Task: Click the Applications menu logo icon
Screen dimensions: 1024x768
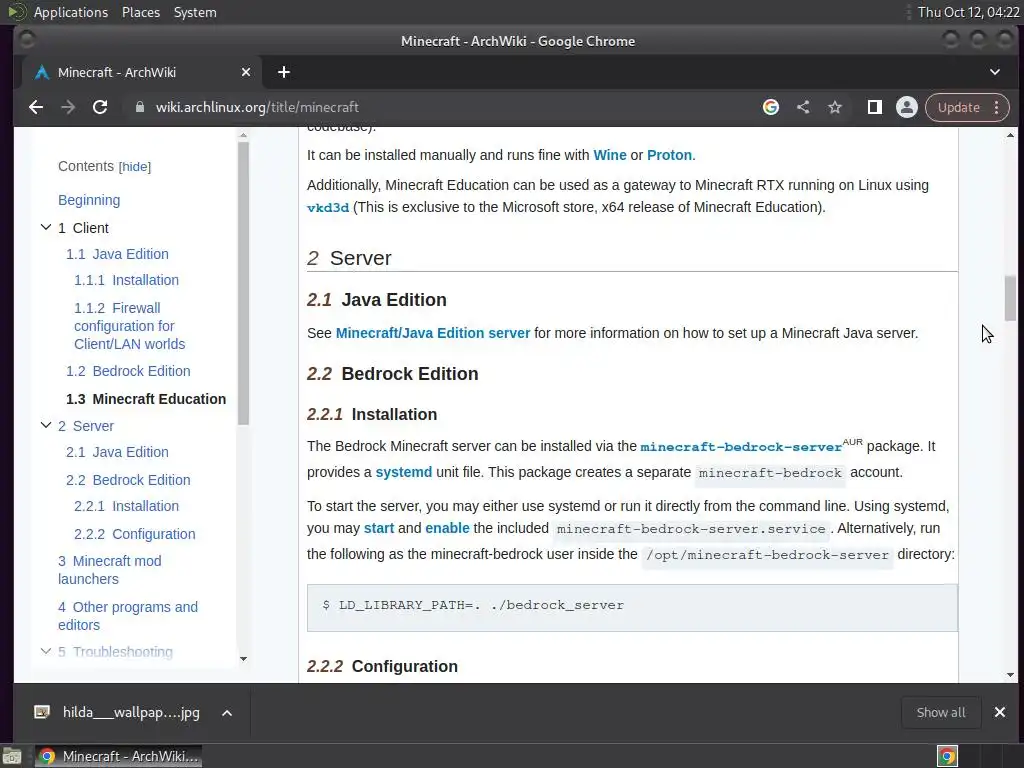Action: click(16, 12)
